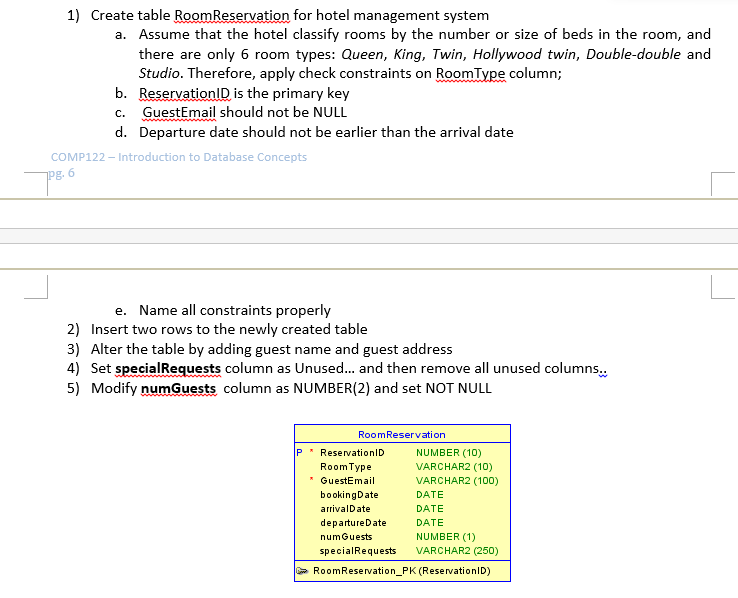738x598 pixels.
Task: Click 'GuestEmail should not be NULL' line
Action: pos(245,113)
